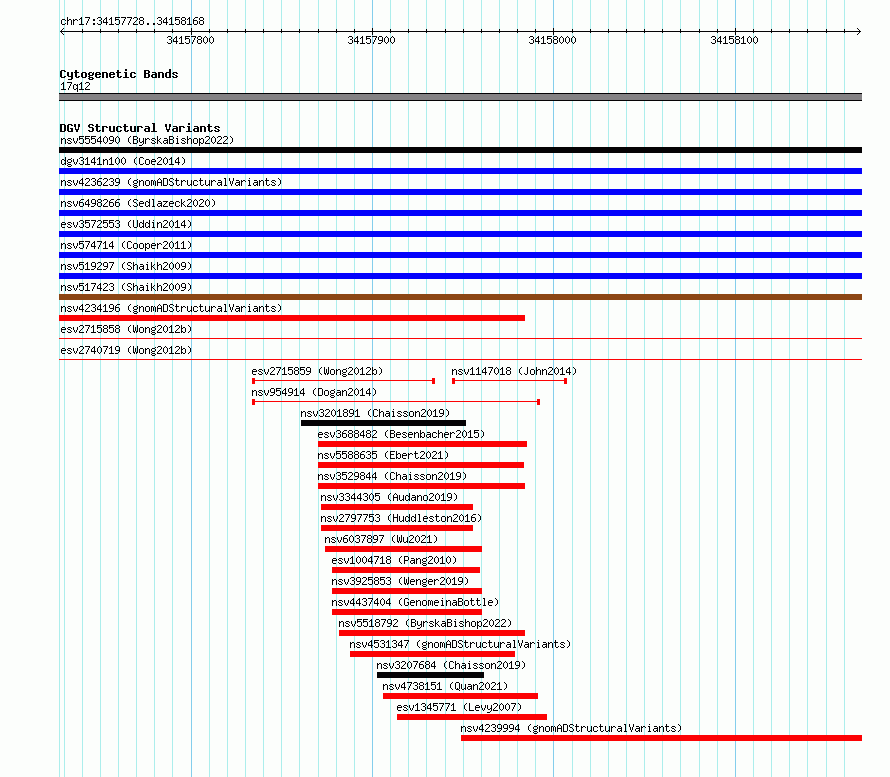Click the red bar under esv3688482
This screenshot has height=777, width=890.
coord(422,444)
